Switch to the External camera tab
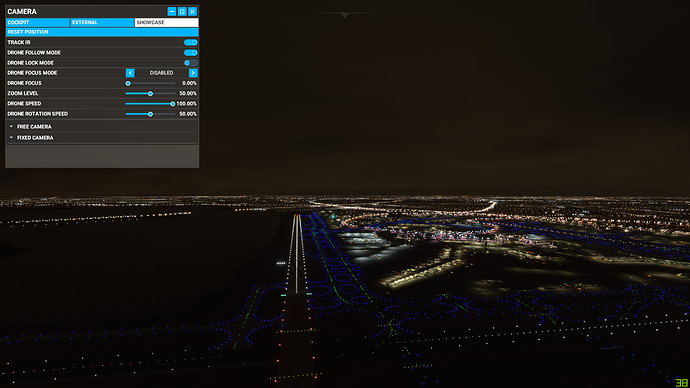This screenshot has height=388, width=690. 102,22
